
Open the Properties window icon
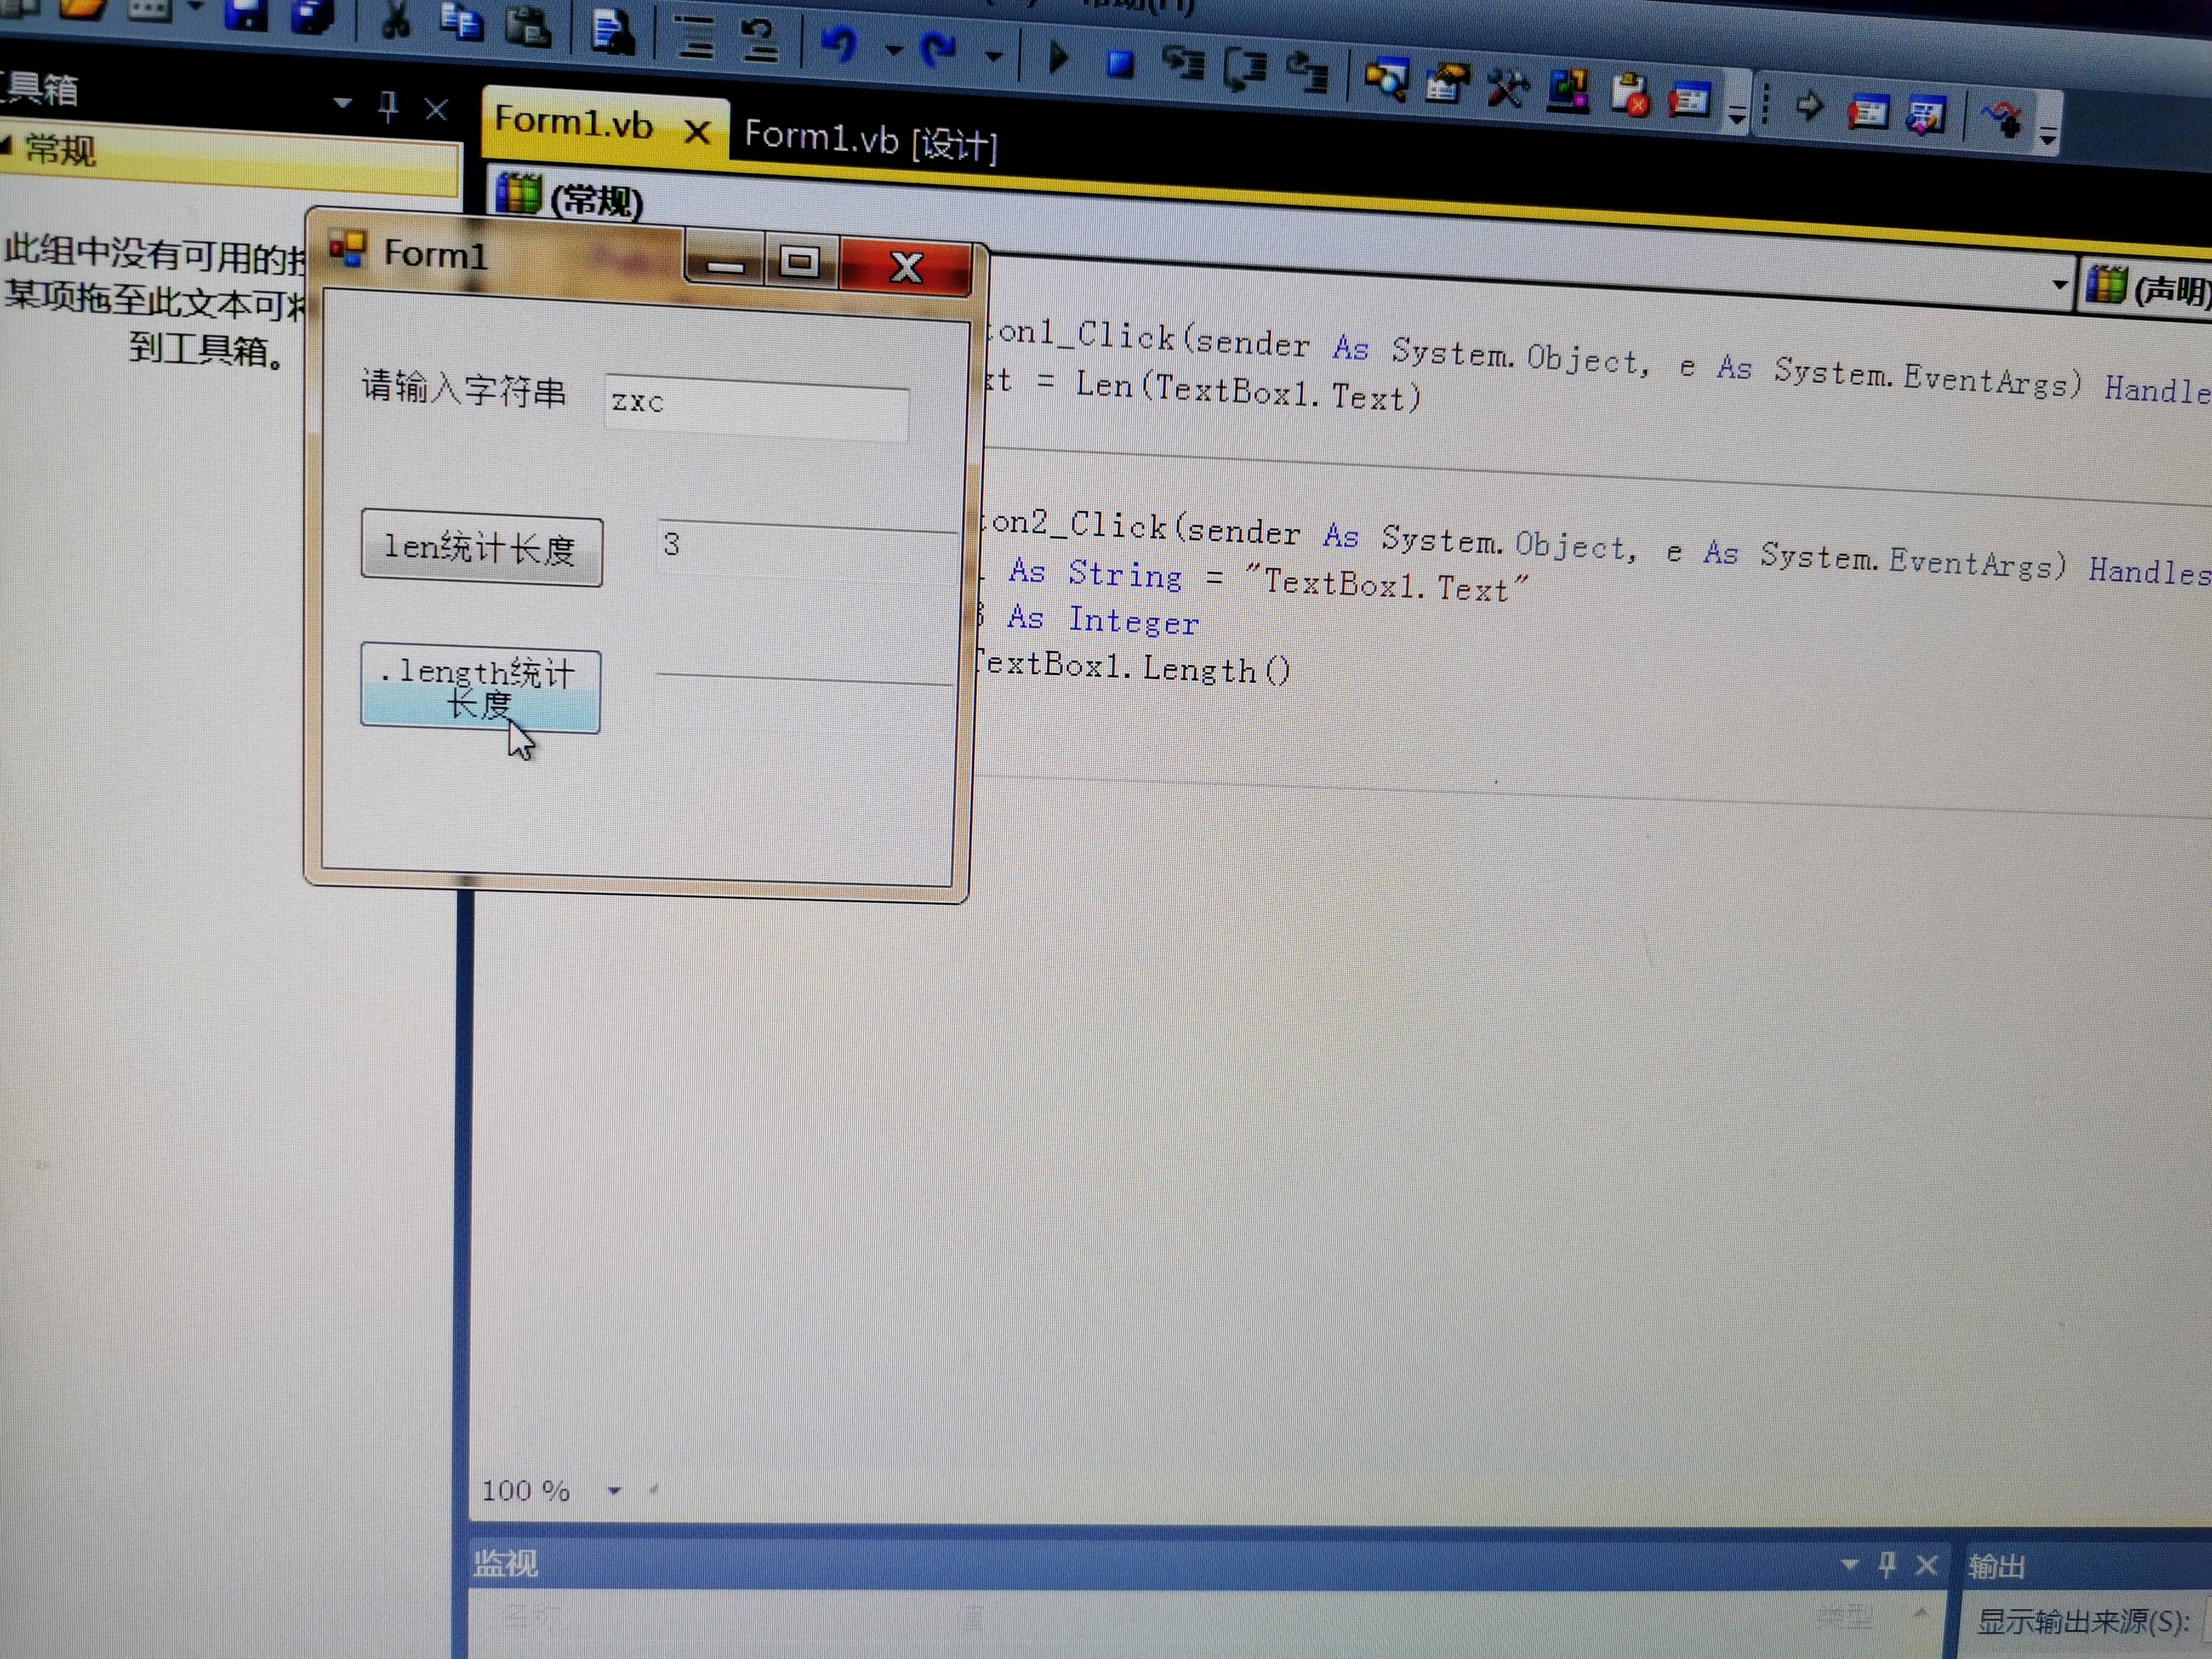(x=1447, y=84)
